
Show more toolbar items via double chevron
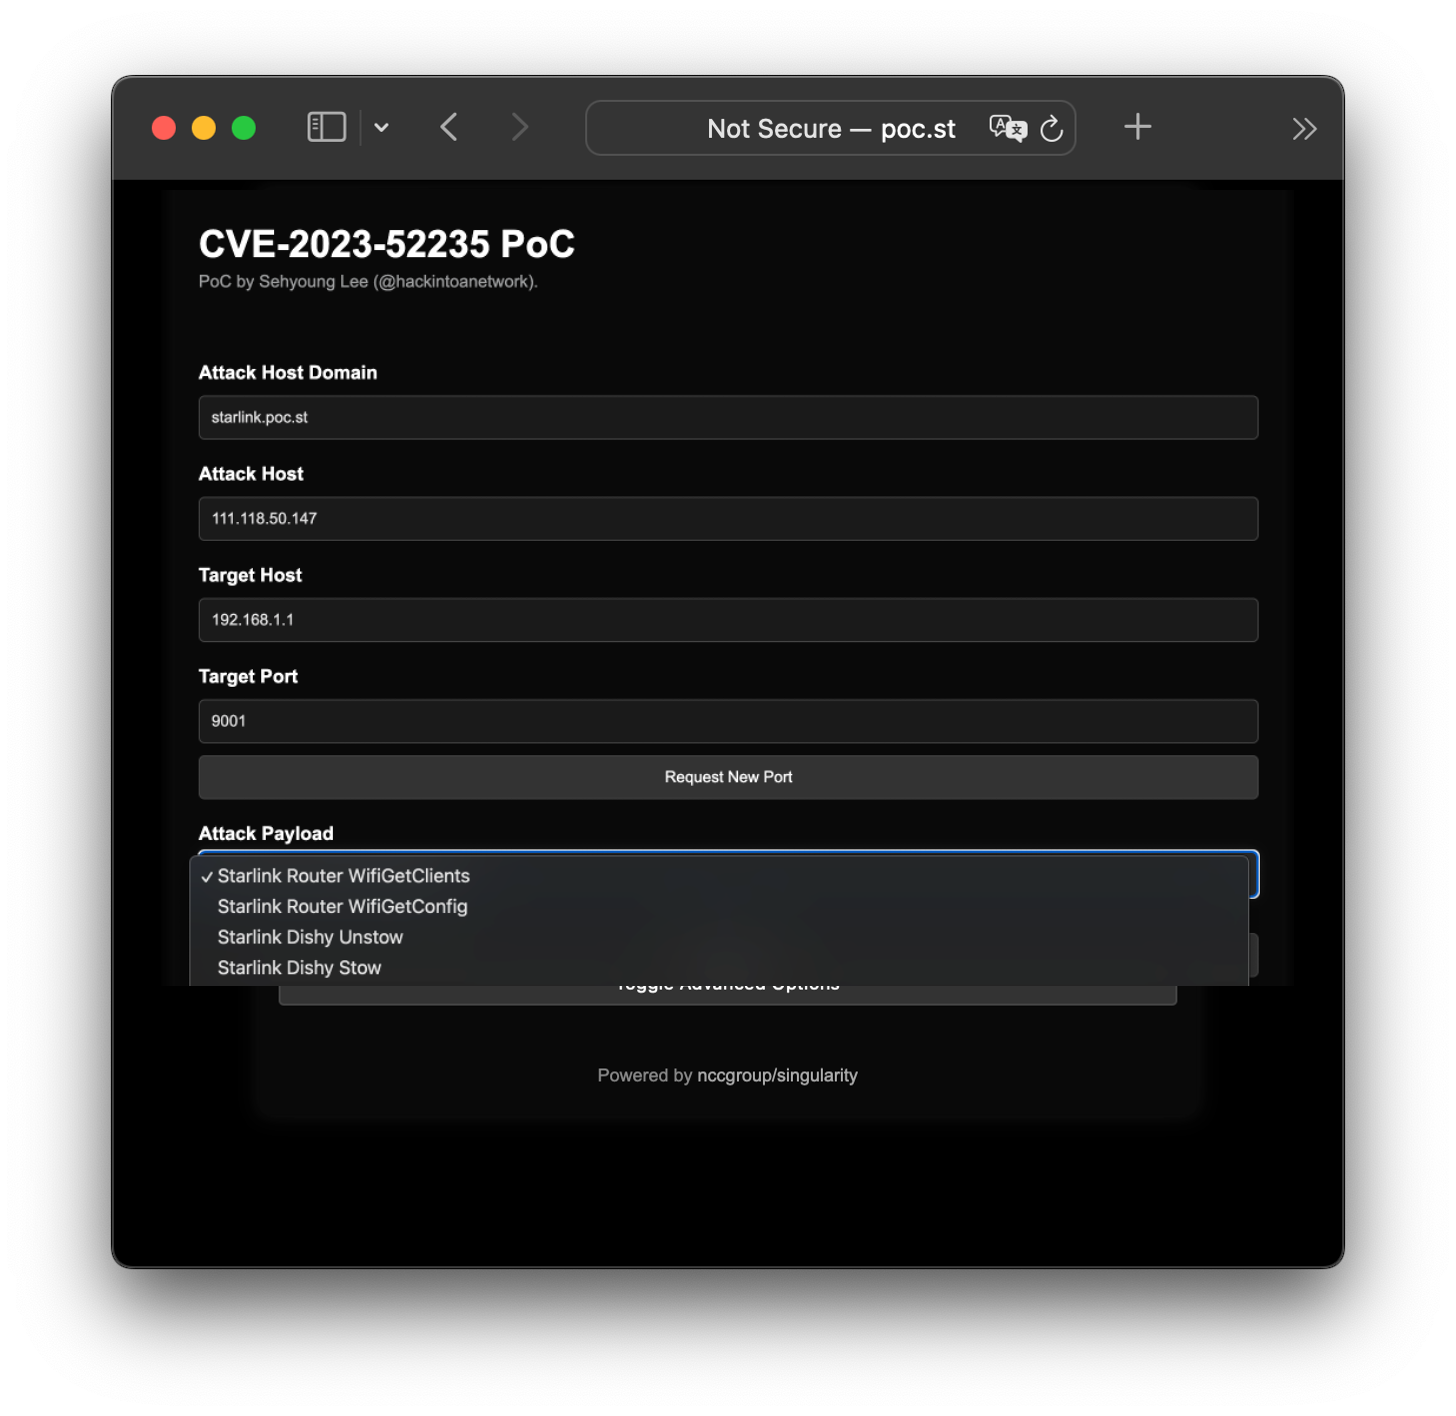[x=1304, y=128]
